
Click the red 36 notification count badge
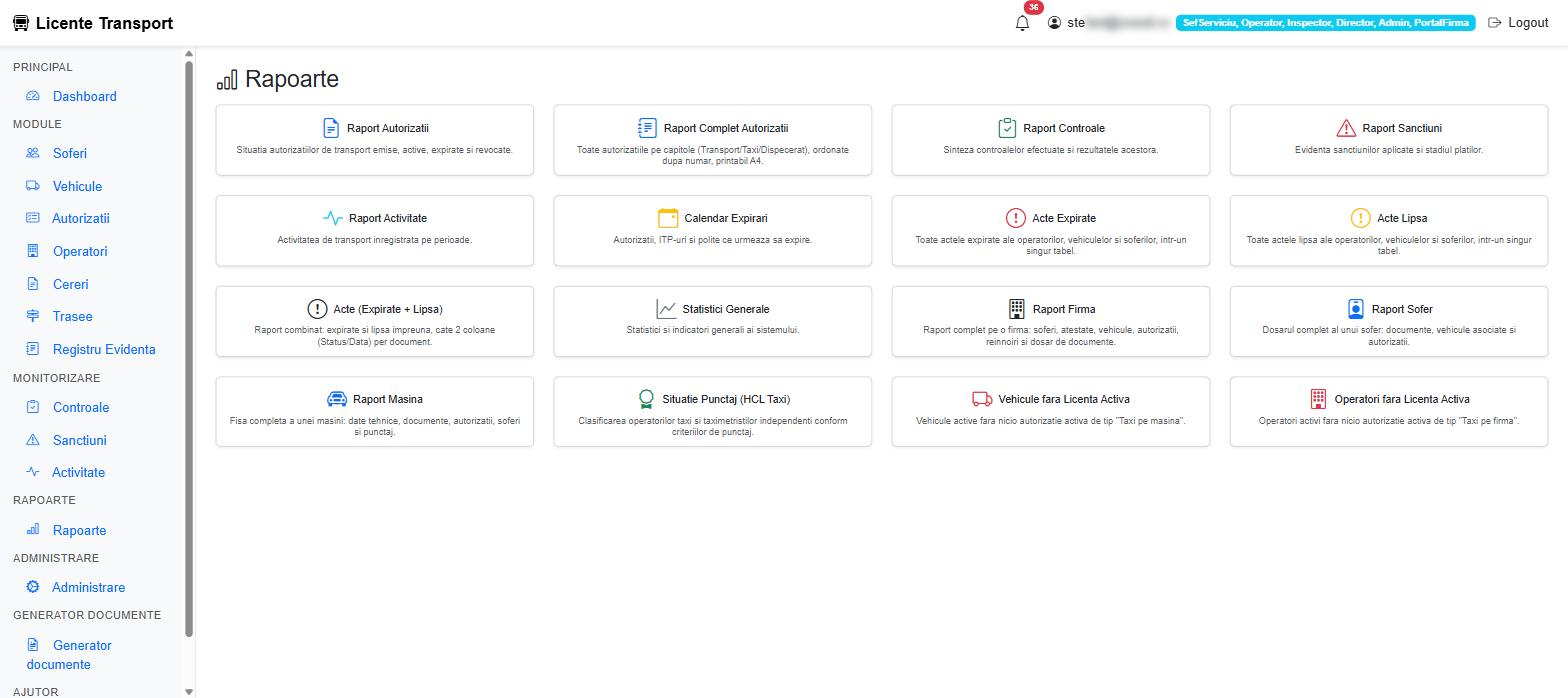[1033, 7]
